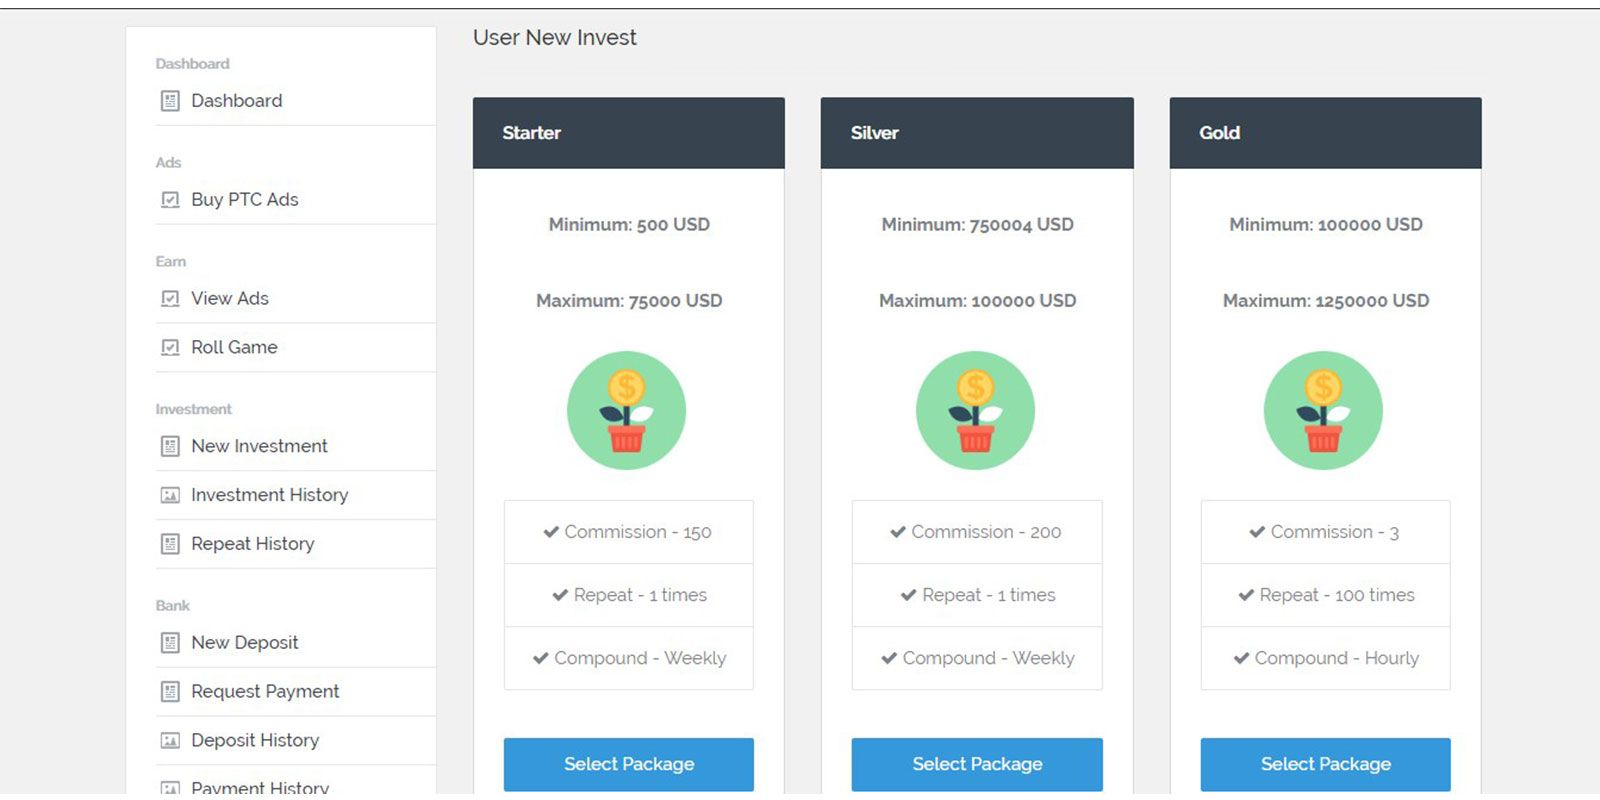Image resolution: width=1600 pixels, height=800 pixels.
Task: Click the Repeat History icon
Action: click(x=170, y=544)
